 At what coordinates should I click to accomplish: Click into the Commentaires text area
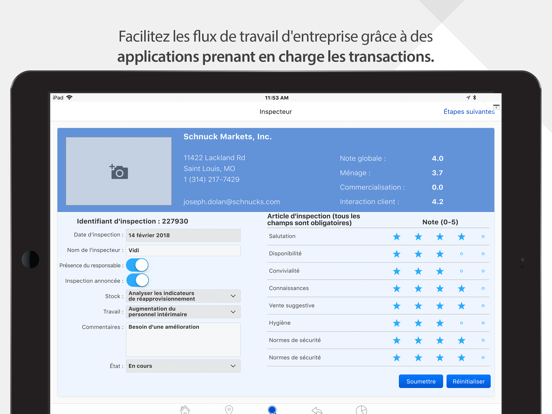tap(183, 339)
